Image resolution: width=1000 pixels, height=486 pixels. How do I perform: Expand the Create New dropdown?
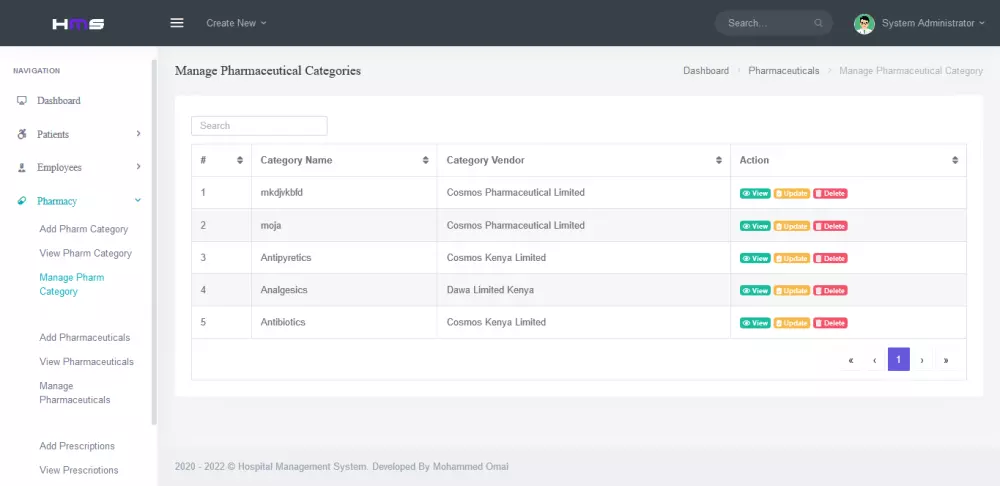coord(236,23)
